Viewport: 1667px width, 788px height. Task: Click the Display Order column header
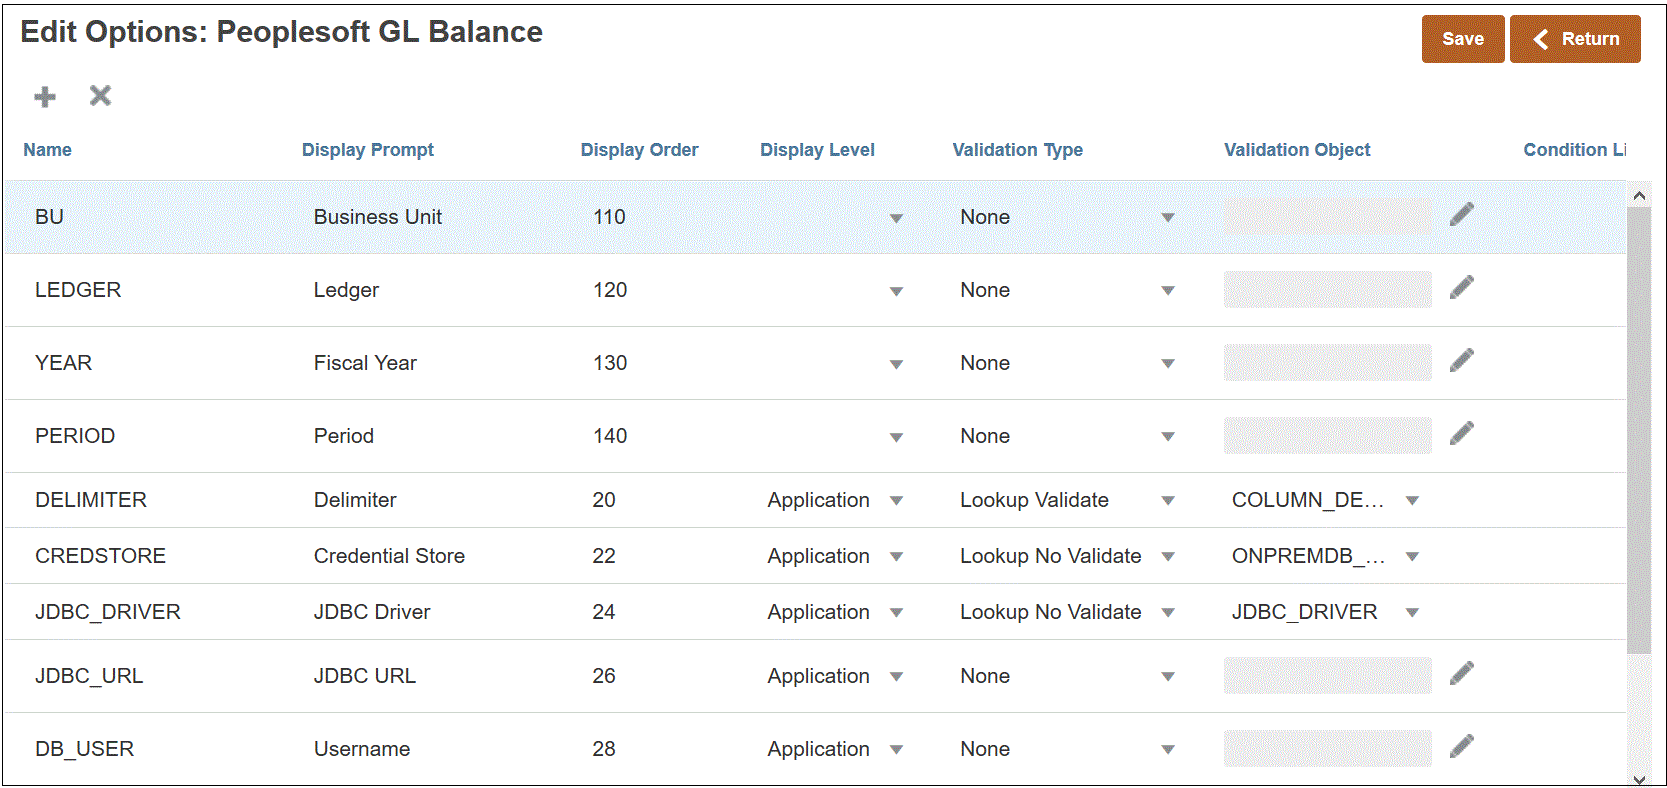click(x=639, y=150)
